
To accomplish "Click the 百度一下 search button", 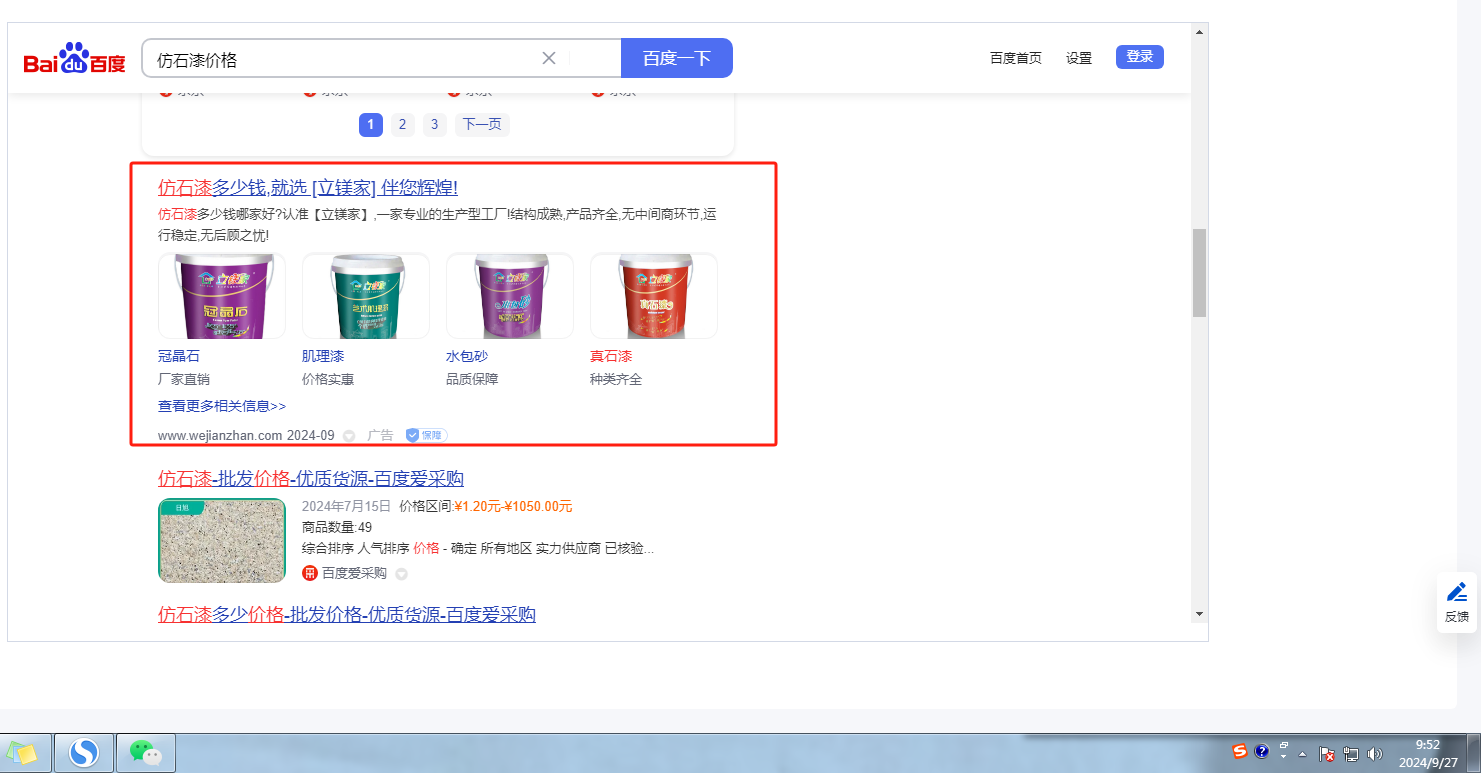I will [x=677, y=58].
